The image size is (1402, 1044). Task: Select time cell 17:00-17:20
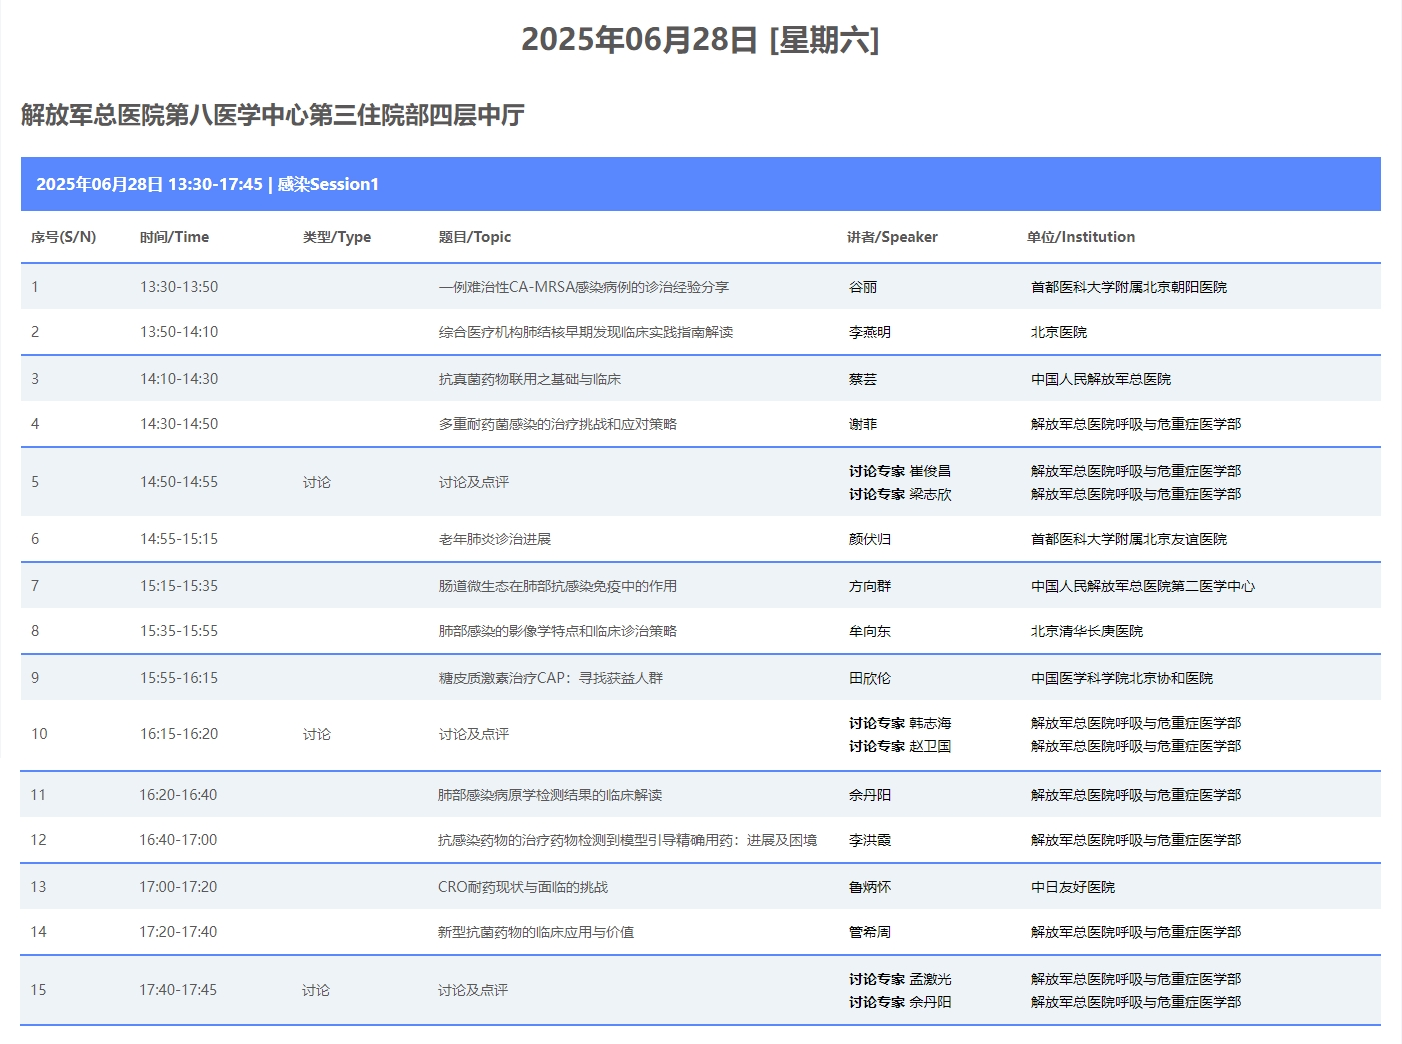[178, 887]
